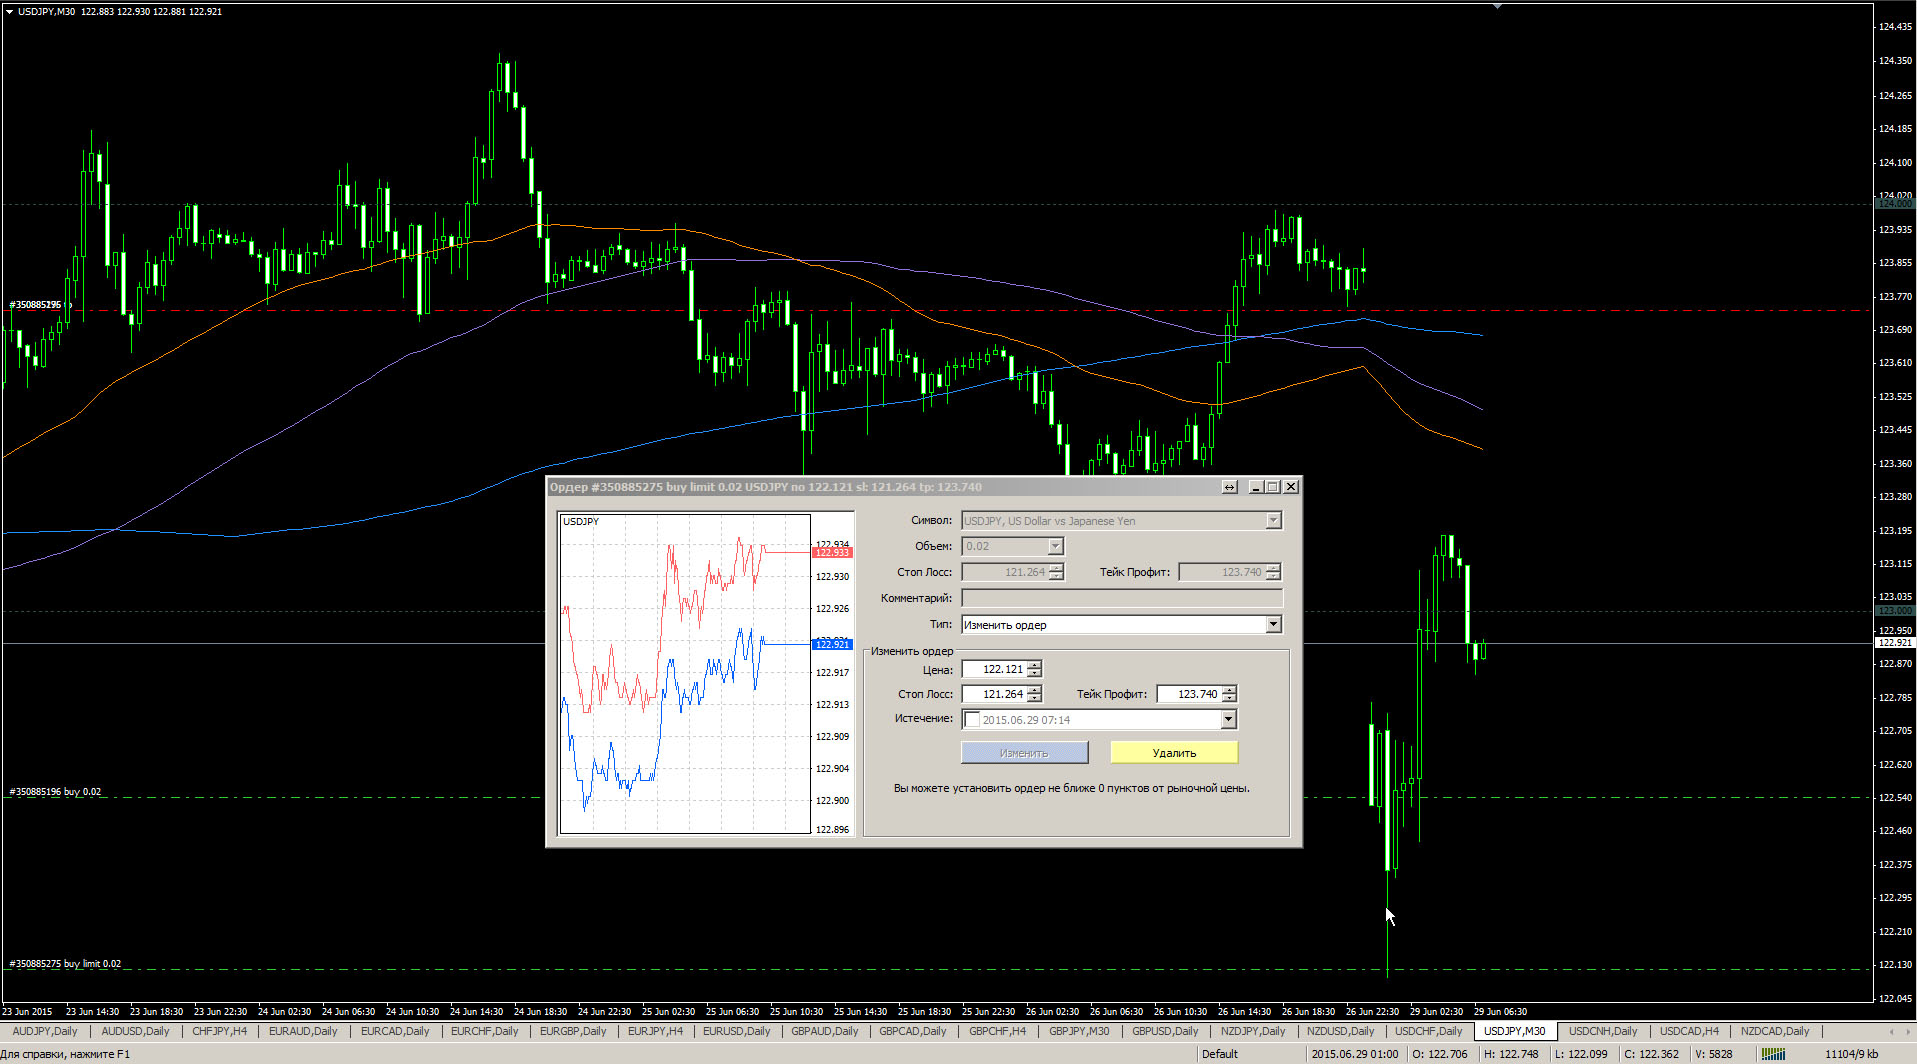Select the active USDJPY,M30 chart tab
The width and height of the screenshot is (1917, 1064).
1514,1031
